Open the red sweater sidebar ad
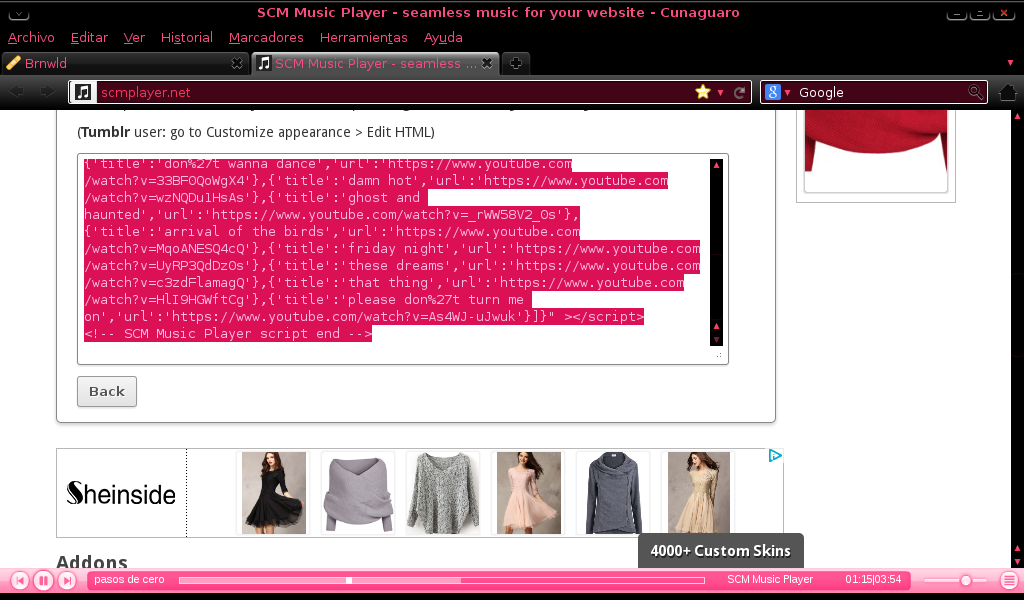The height and width of the screenshot is (600, 1024). click(x=876, y=151)
